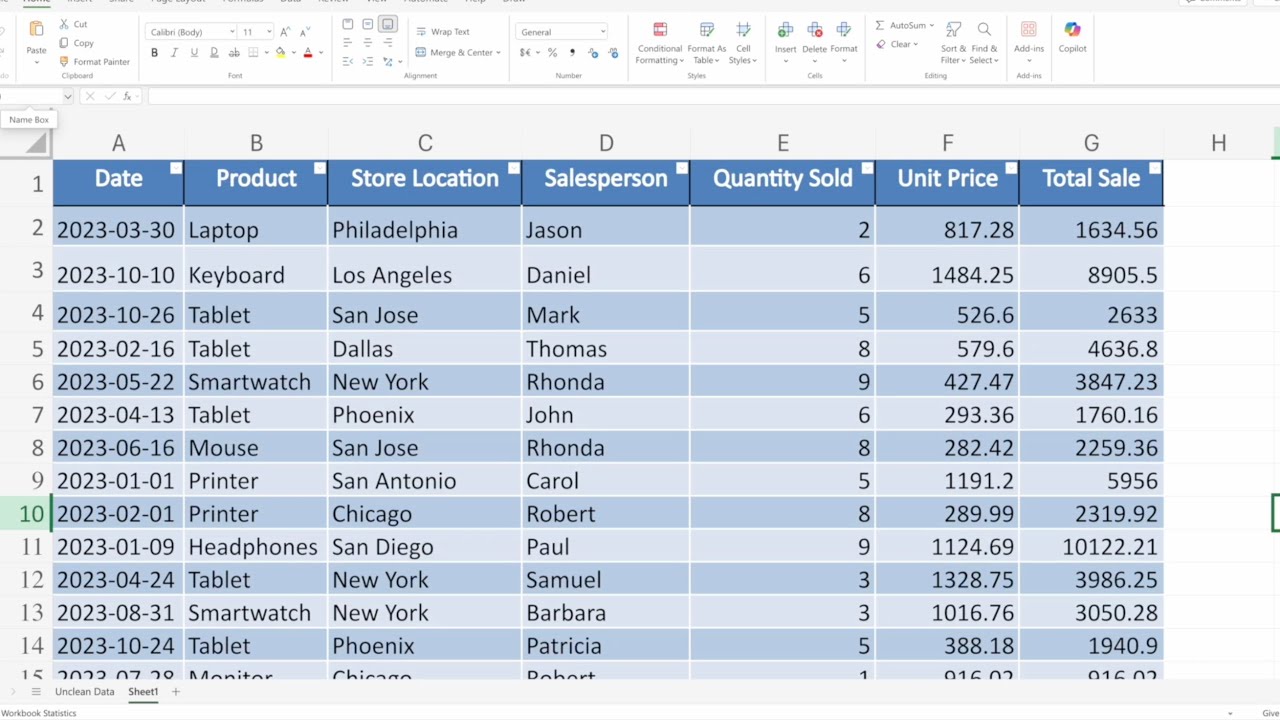The width and height of the screenshot is (1280, 720).
Task: Apply comma style number format
Action: [572, 53]
